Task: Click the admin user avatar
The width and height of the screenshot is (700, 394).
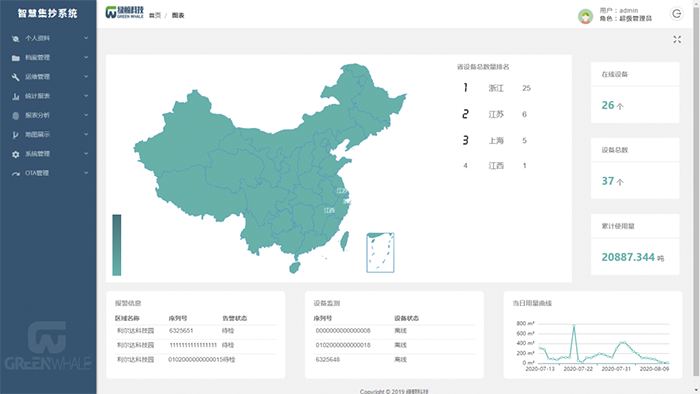Action: (x=585, y=16)
